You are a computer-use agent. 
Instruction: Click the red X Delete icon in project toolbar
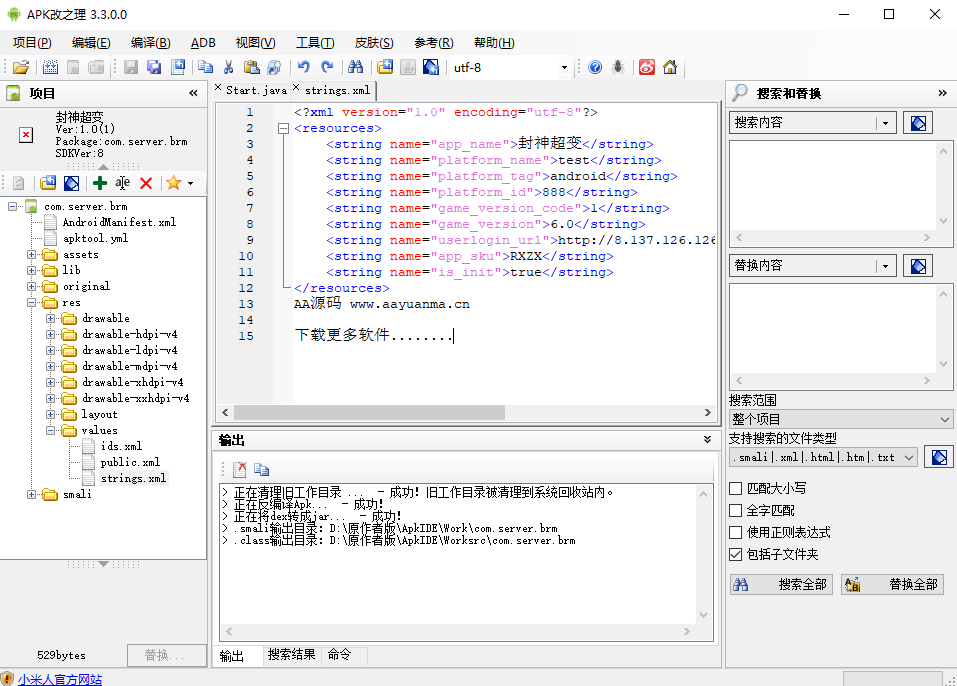(x=146, y=182)
